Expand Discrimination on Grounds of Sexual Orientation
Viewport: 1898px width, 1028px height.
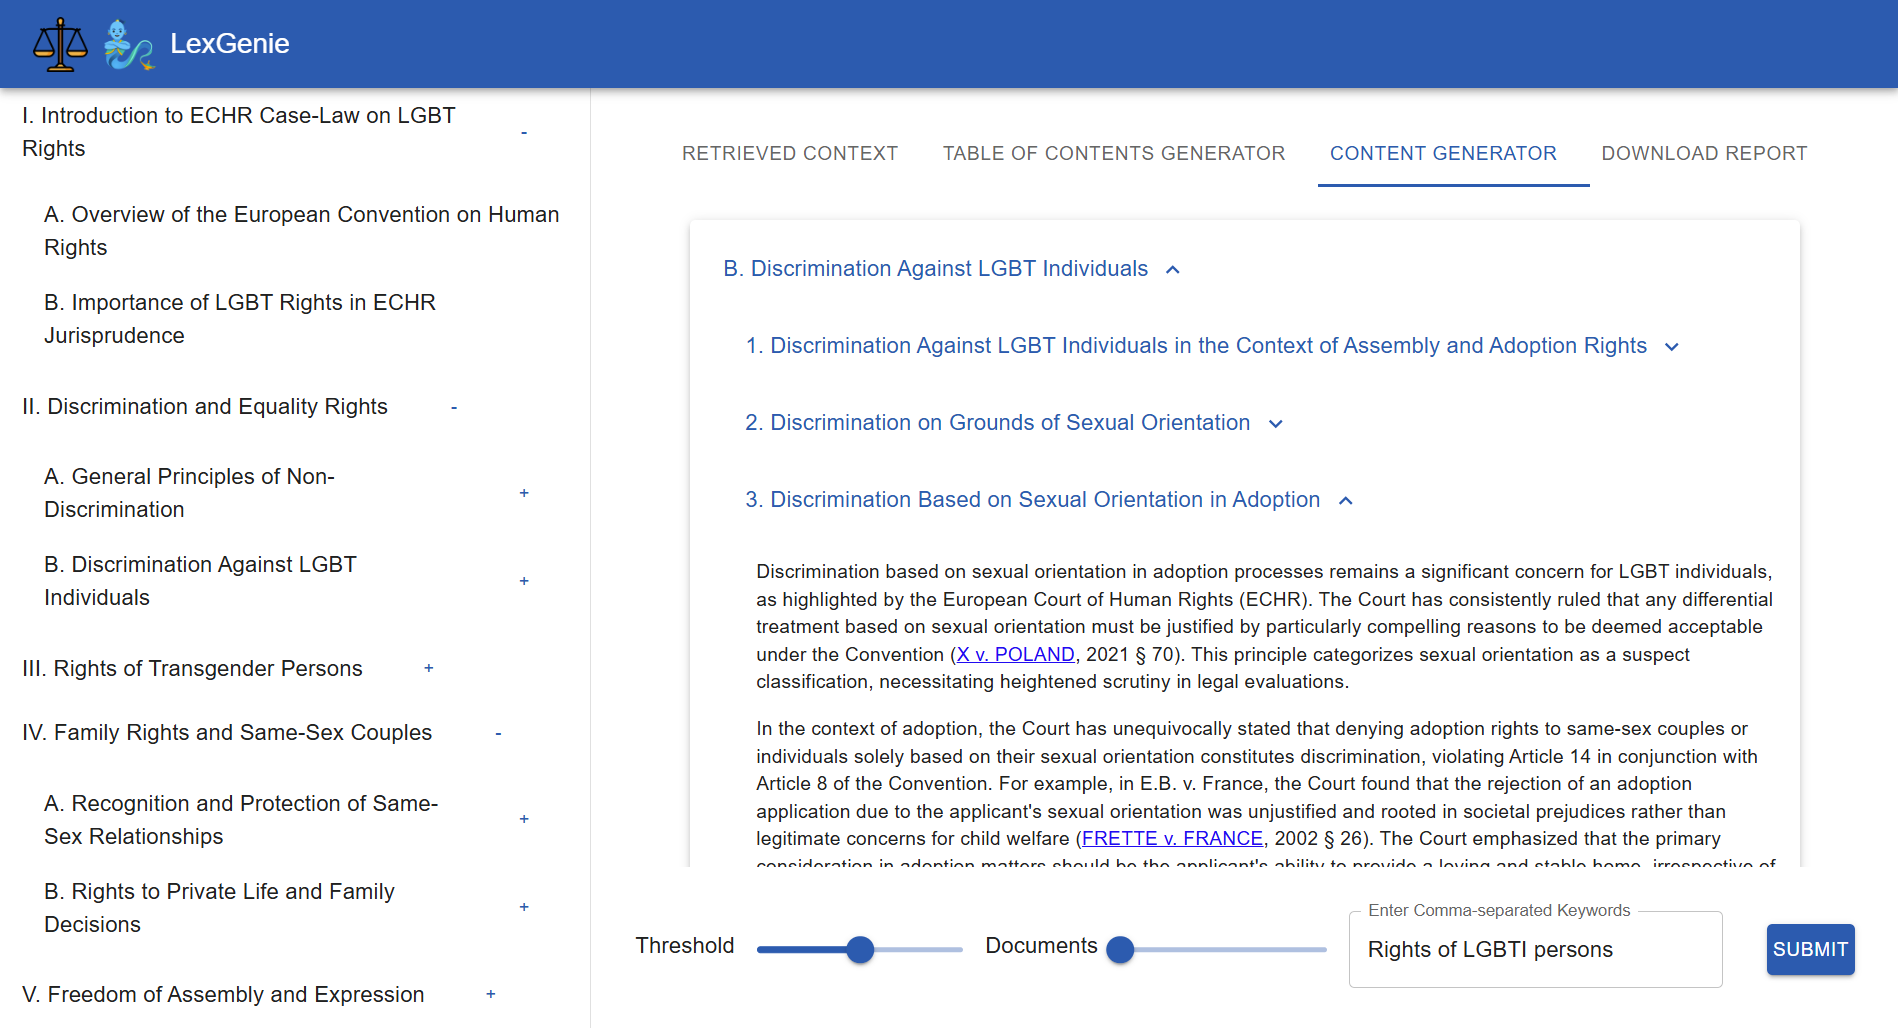pyautogui.click(x=1276, y=424)
